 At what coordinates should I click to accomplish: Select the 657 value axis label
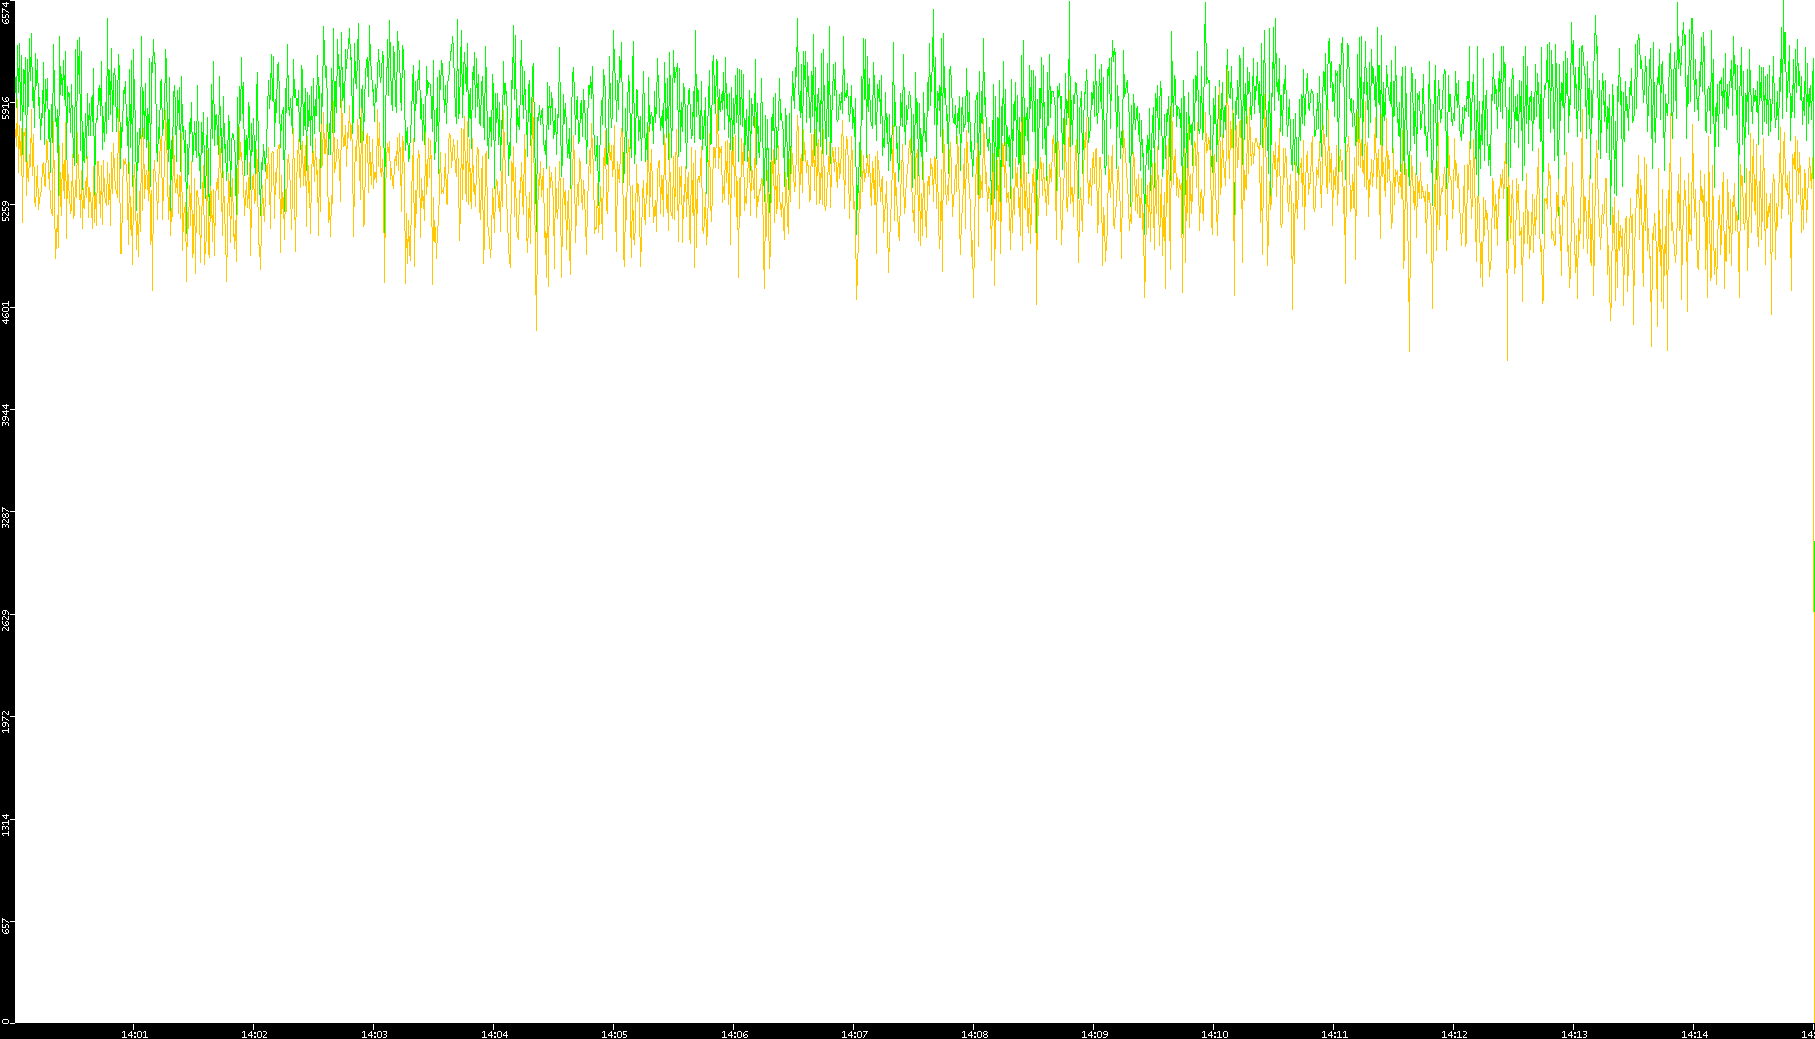[x=7, y=926]
